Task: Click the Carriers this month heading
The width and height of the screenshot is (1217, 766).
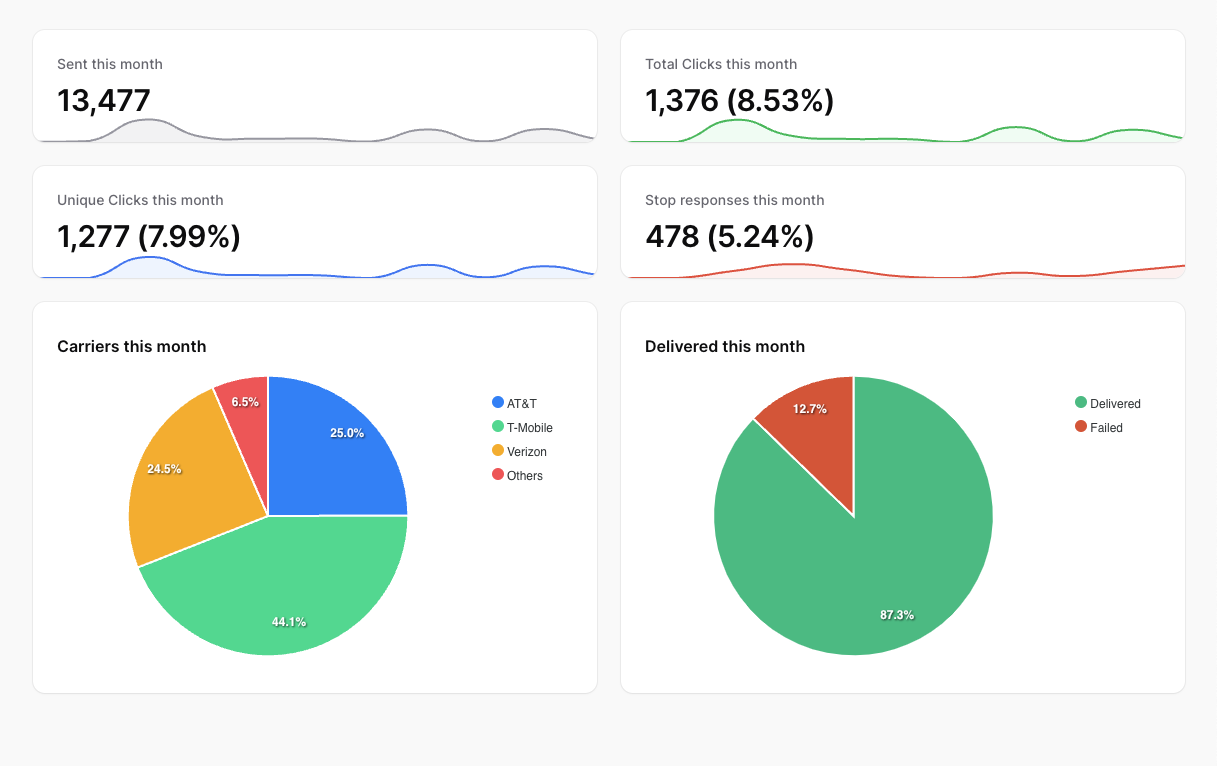Action: [132, 347]
